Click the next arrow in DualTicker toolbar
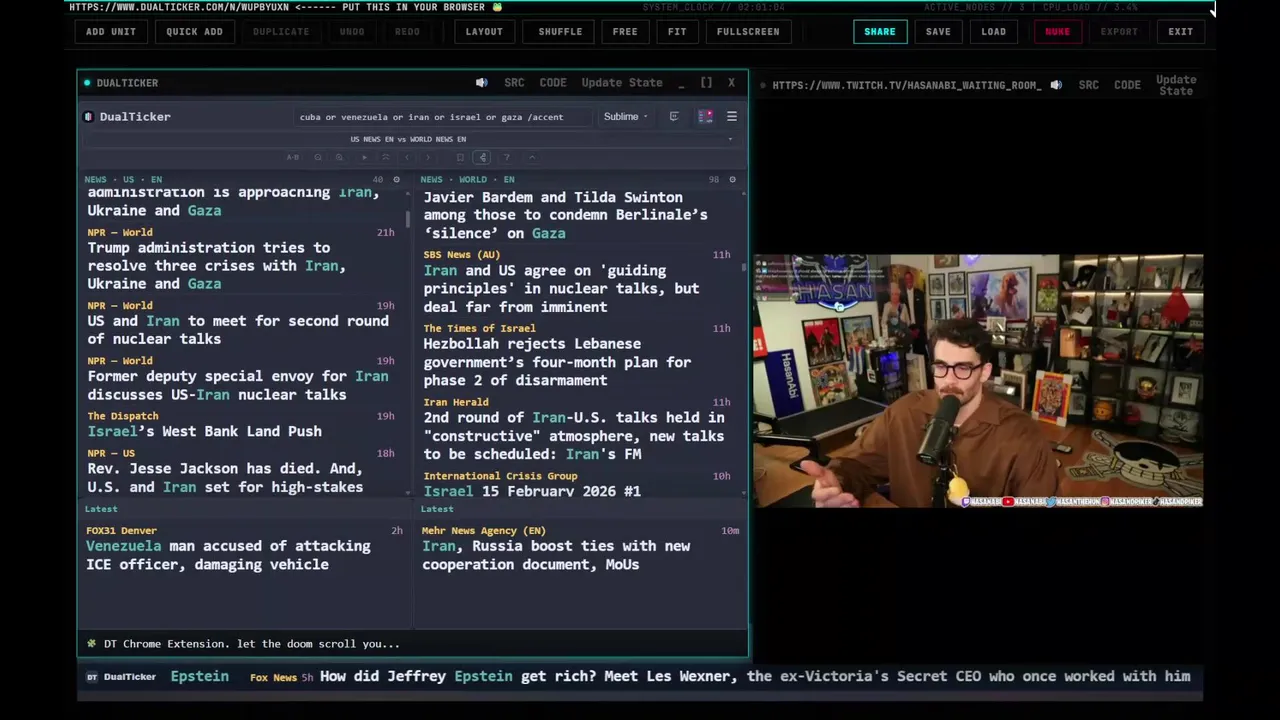The width and height of the screenshot is (1280, 720). [428, 157]
